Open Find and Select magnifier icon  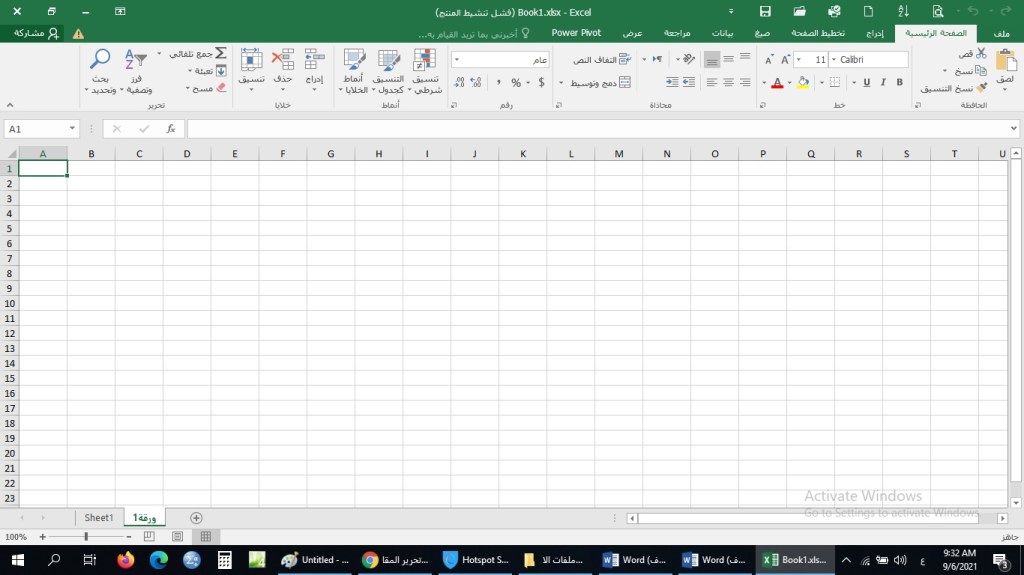100,60
